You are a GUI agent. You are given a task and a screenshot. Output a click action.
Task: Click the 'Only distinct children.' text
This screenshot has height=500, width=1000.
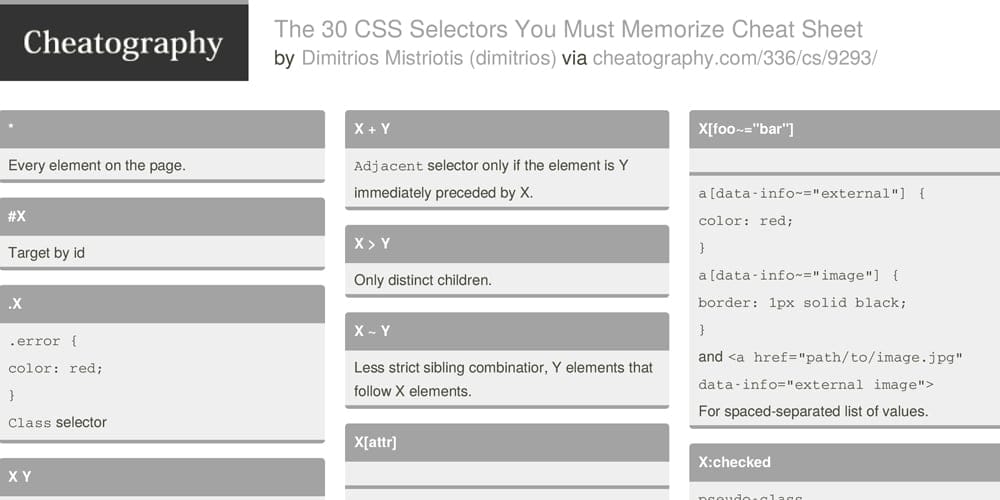pyautogui.click(x=423, y=281)
